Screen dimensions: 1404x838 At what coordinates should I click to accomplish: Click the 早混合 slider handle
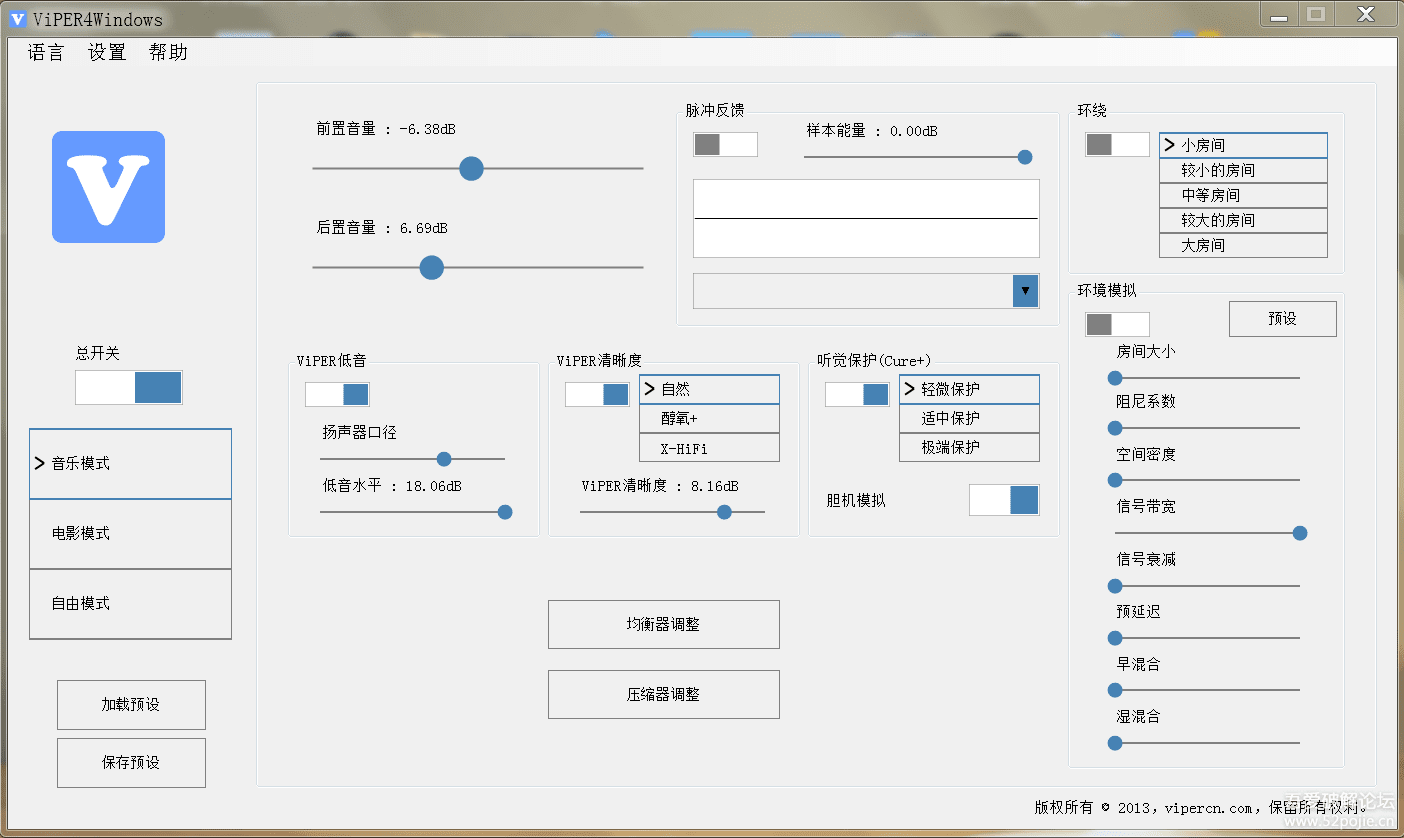[1115, 690]
